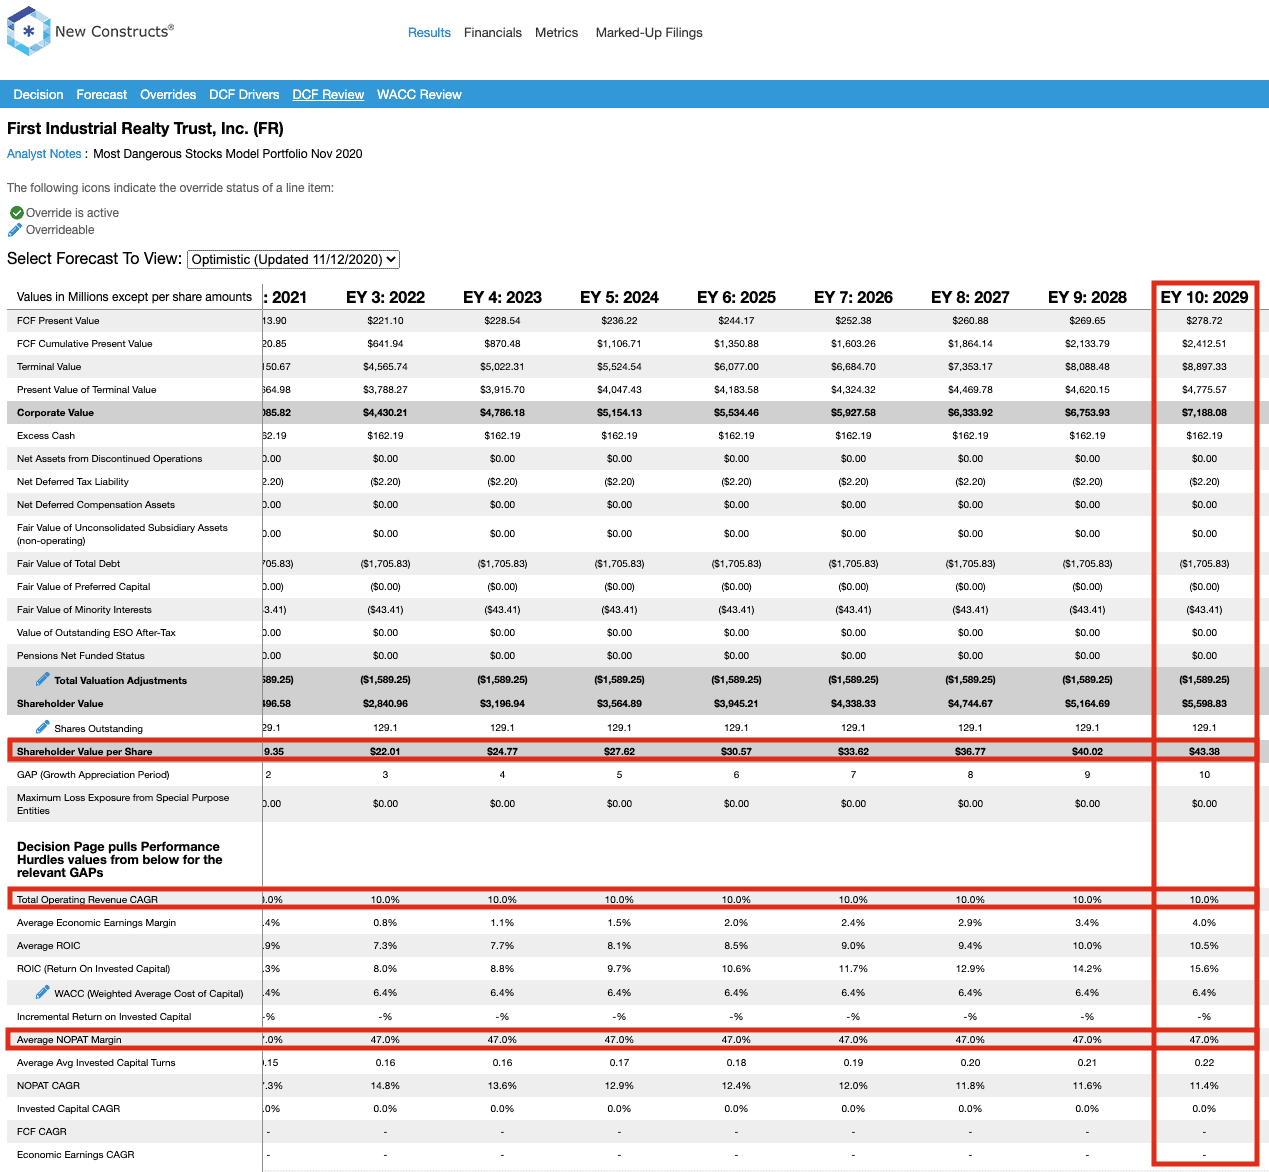Screen dimensions: 1269x1172
Task: Click the 'Economic Earnings CAGR' row label
Action: 76,1155
